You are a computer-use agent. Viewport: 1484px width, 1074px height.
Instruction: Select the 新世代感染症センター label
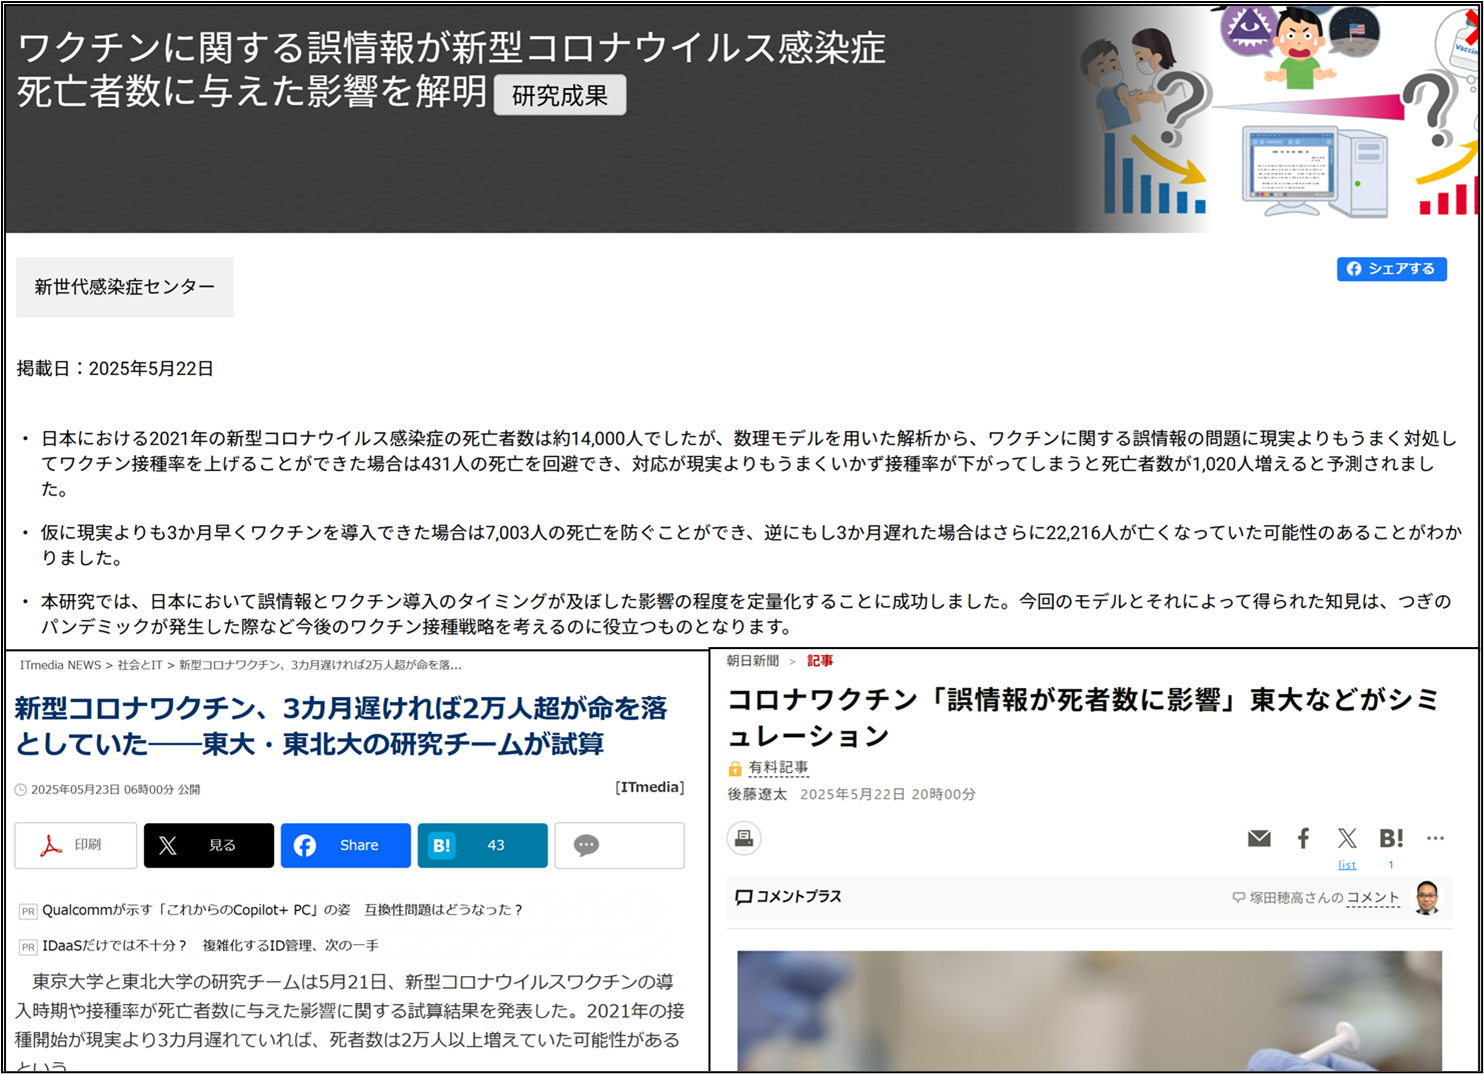pyautogui.click(x=125, y=287)
